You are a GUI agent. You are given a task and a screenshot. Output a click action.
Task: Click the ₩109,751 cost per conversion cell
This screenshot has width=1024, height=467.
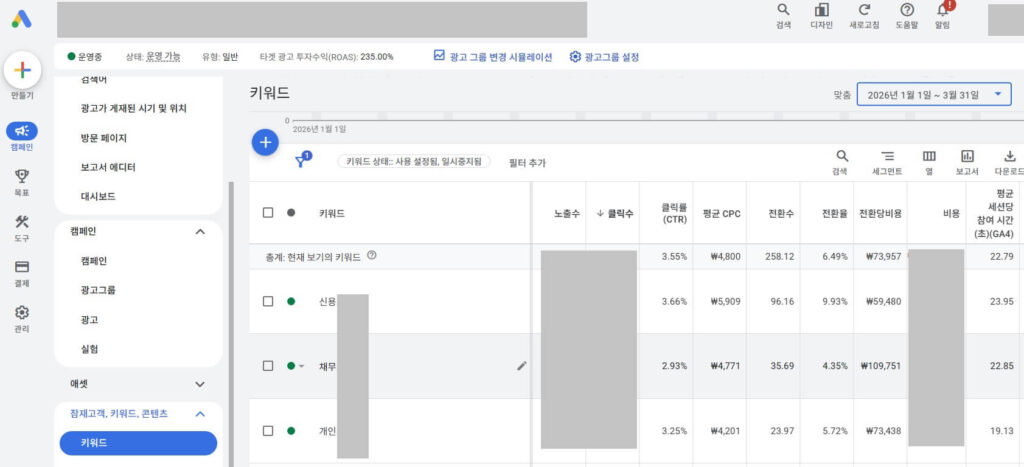pos(880,366)
